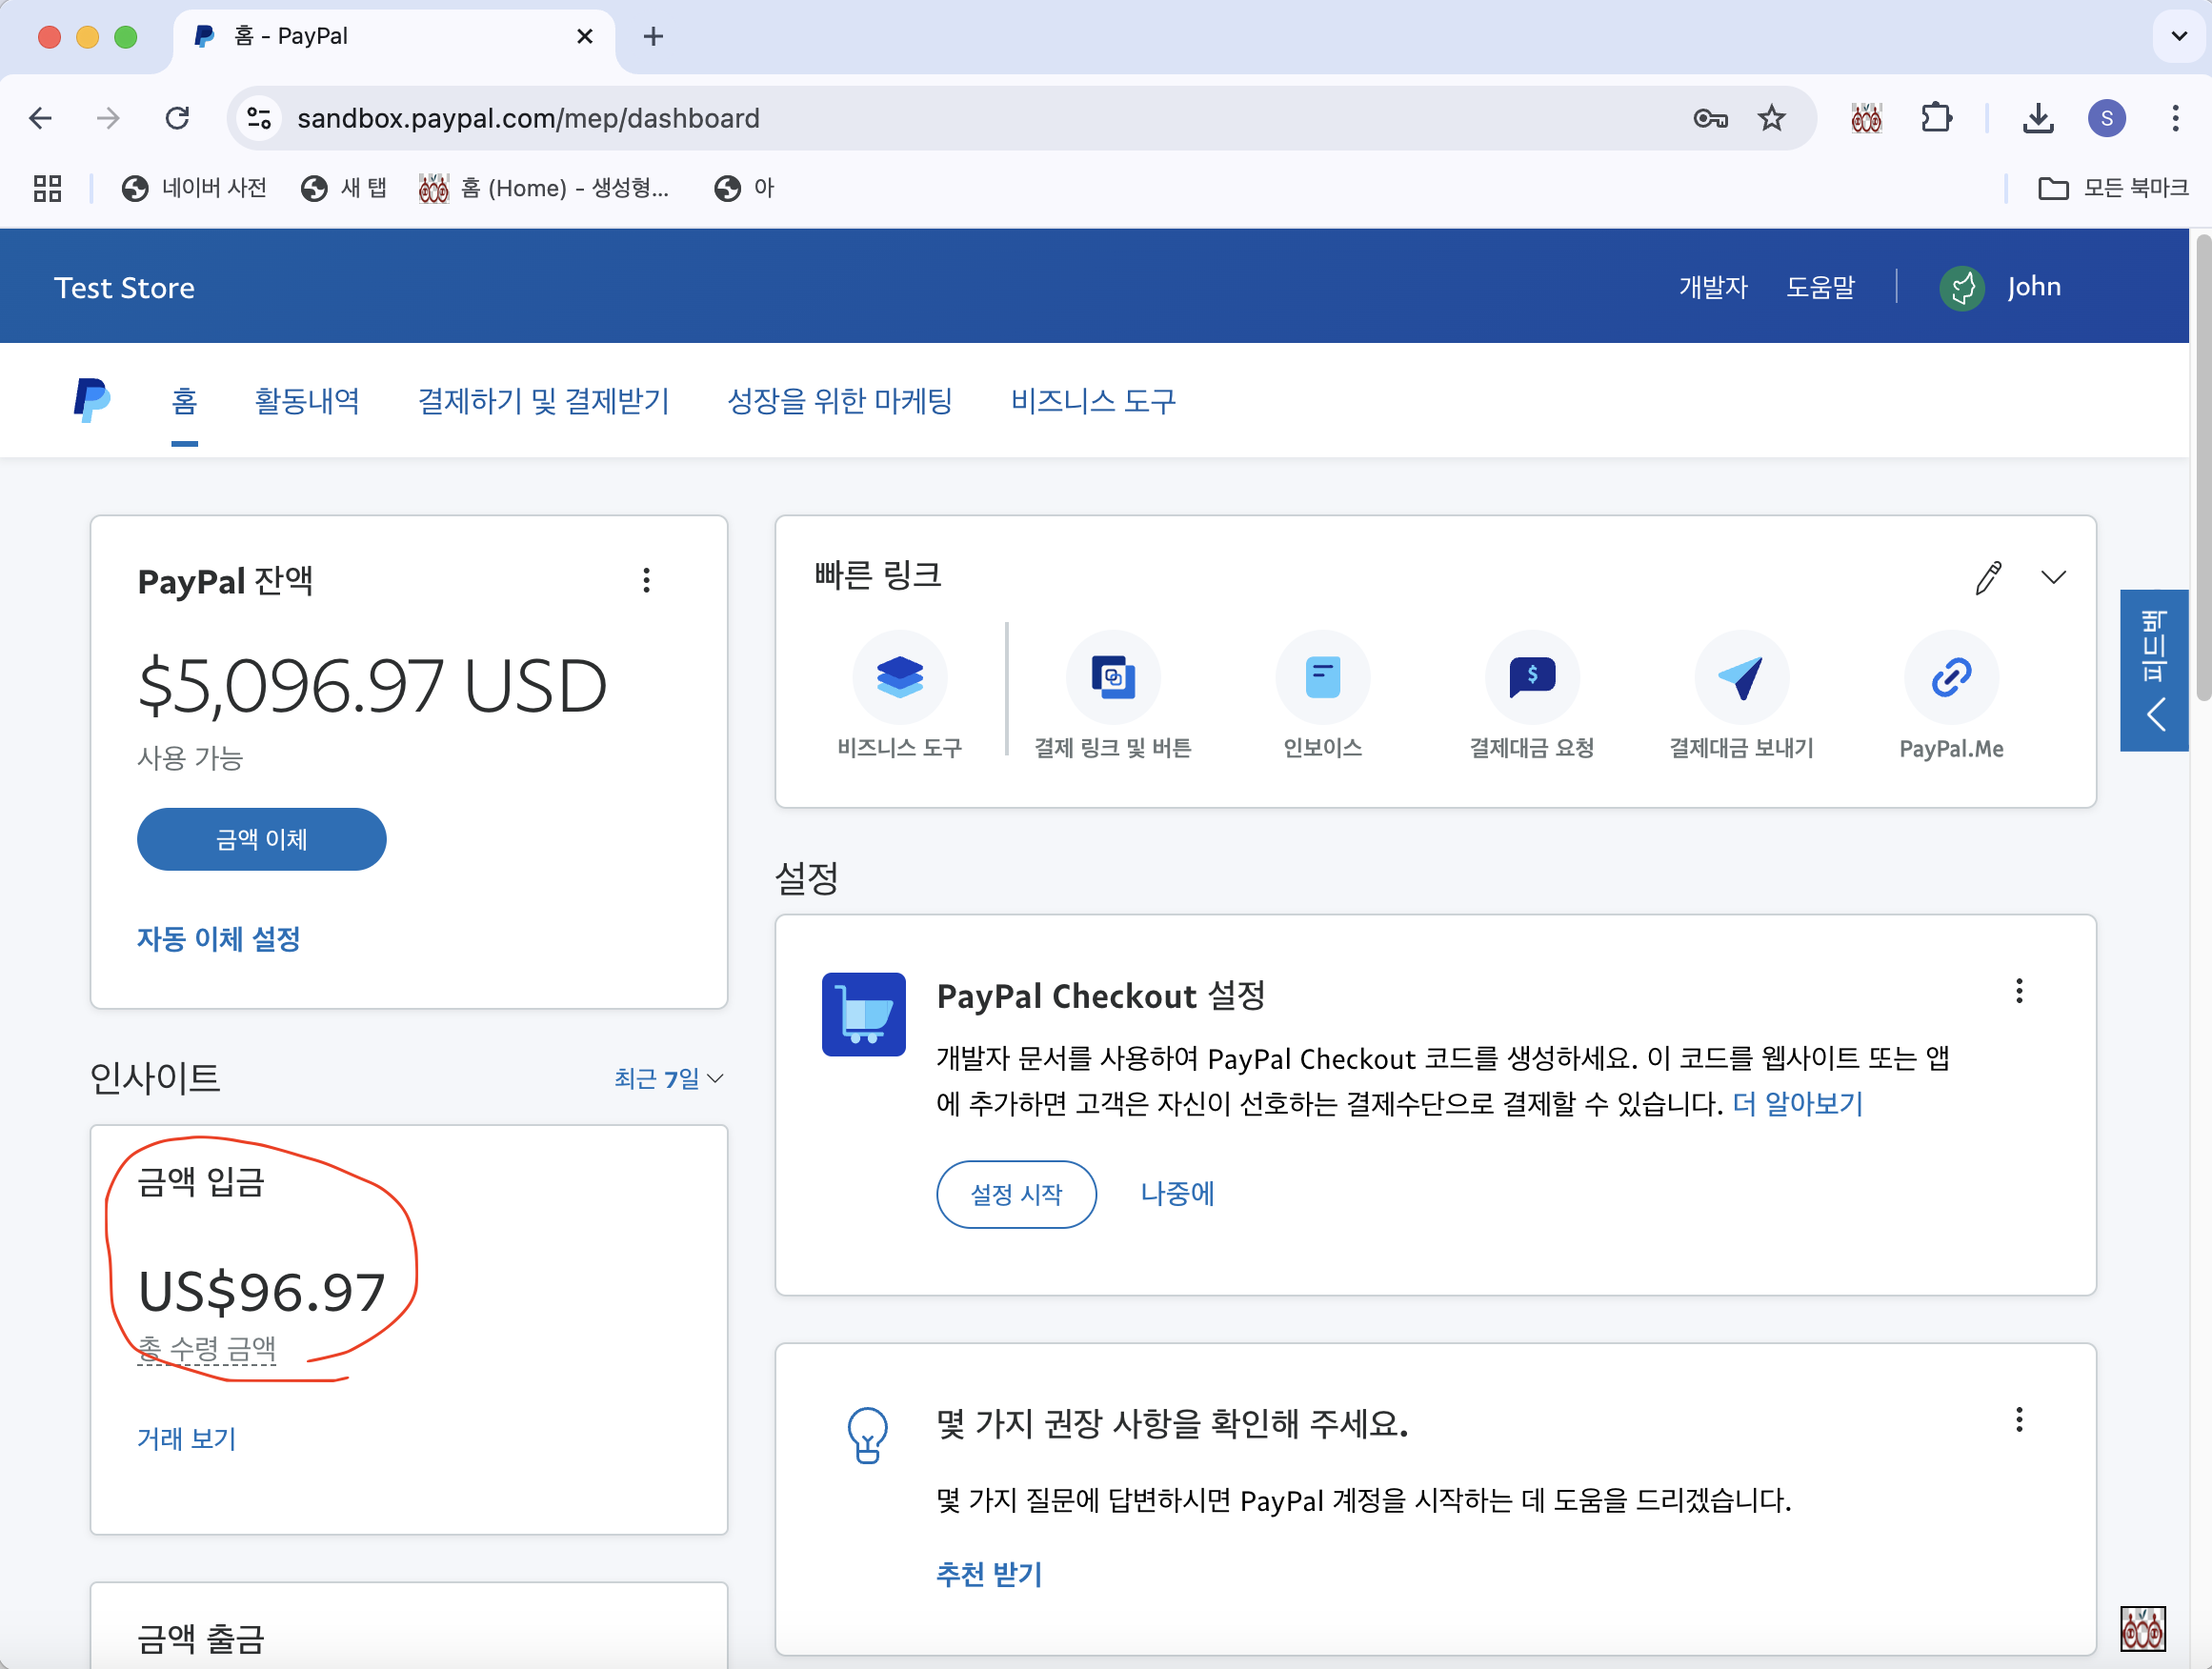Click the $5,096.97 USD balance amount
Viewport: 2212px width, 1669px height.
(x=372, y=686)
